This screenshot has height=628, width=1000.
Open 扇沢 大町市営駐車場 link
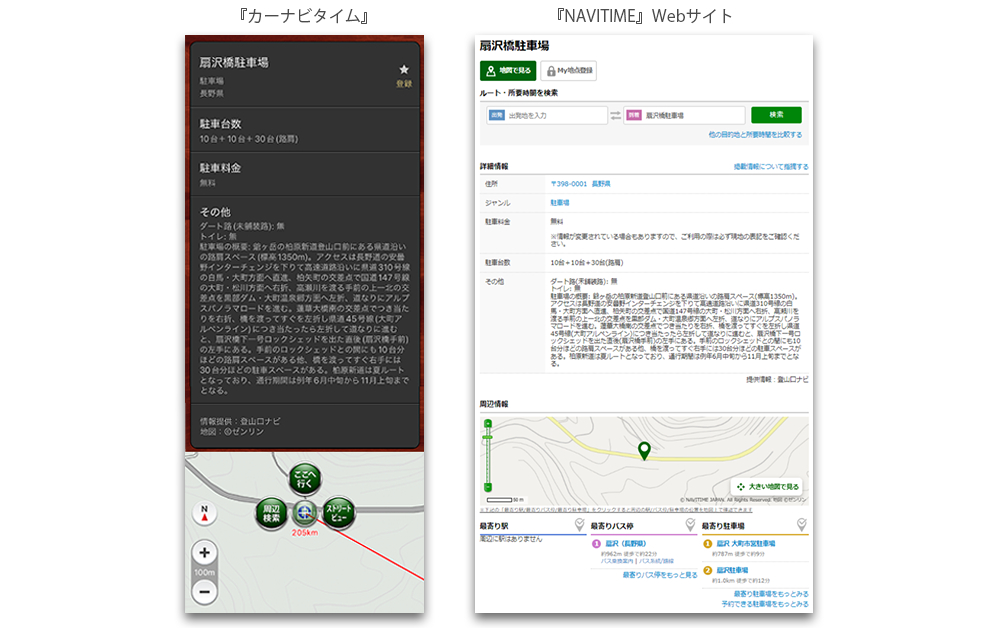pyautogui.click(x=746, y=544)
